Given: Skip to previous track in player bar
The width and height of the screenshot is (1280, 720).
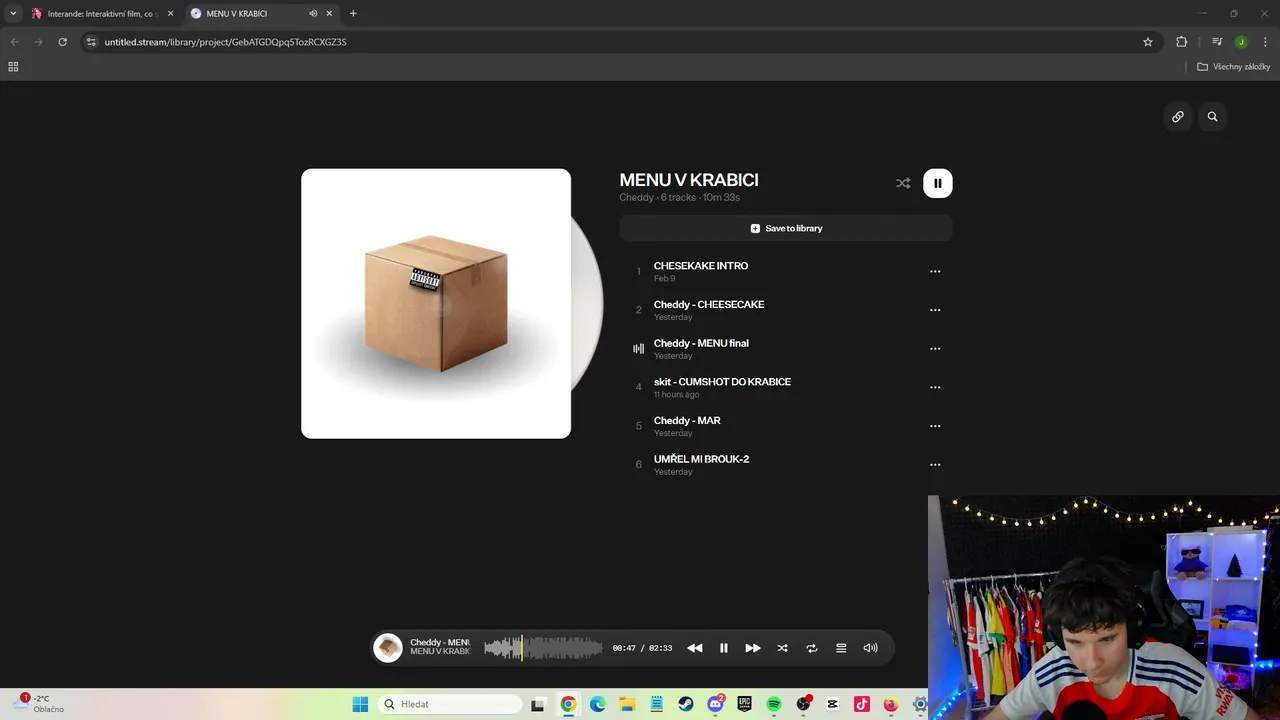Looking at the screenshot, I should 694,648.
